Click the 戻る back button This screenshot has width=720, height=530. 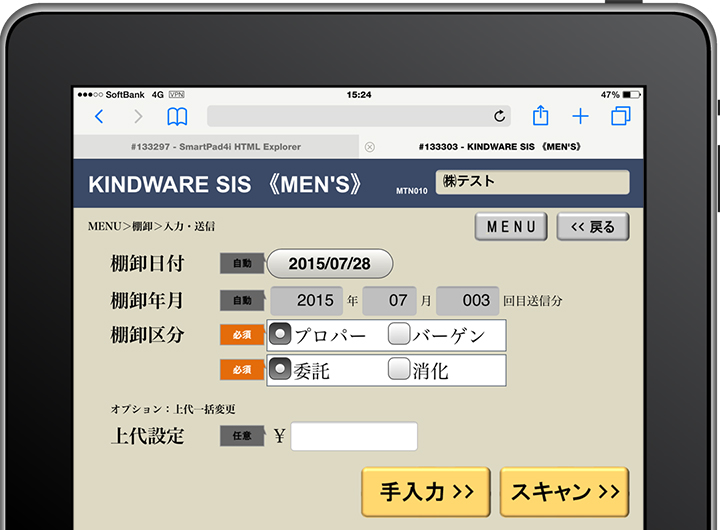point(593,226)
